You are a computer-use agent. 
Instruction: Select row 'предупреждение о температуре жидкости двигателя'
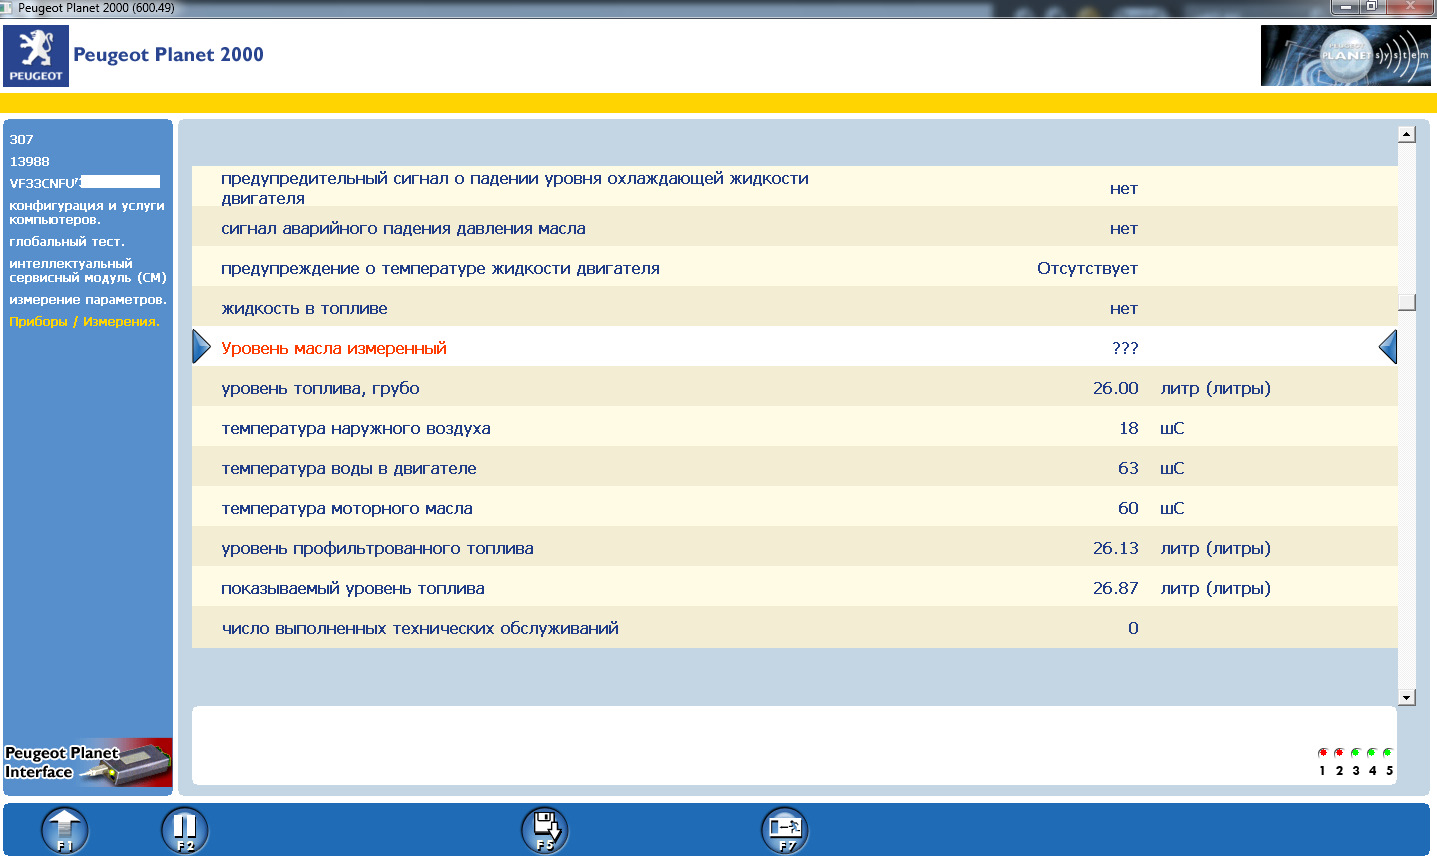click(x=794, y=267)
